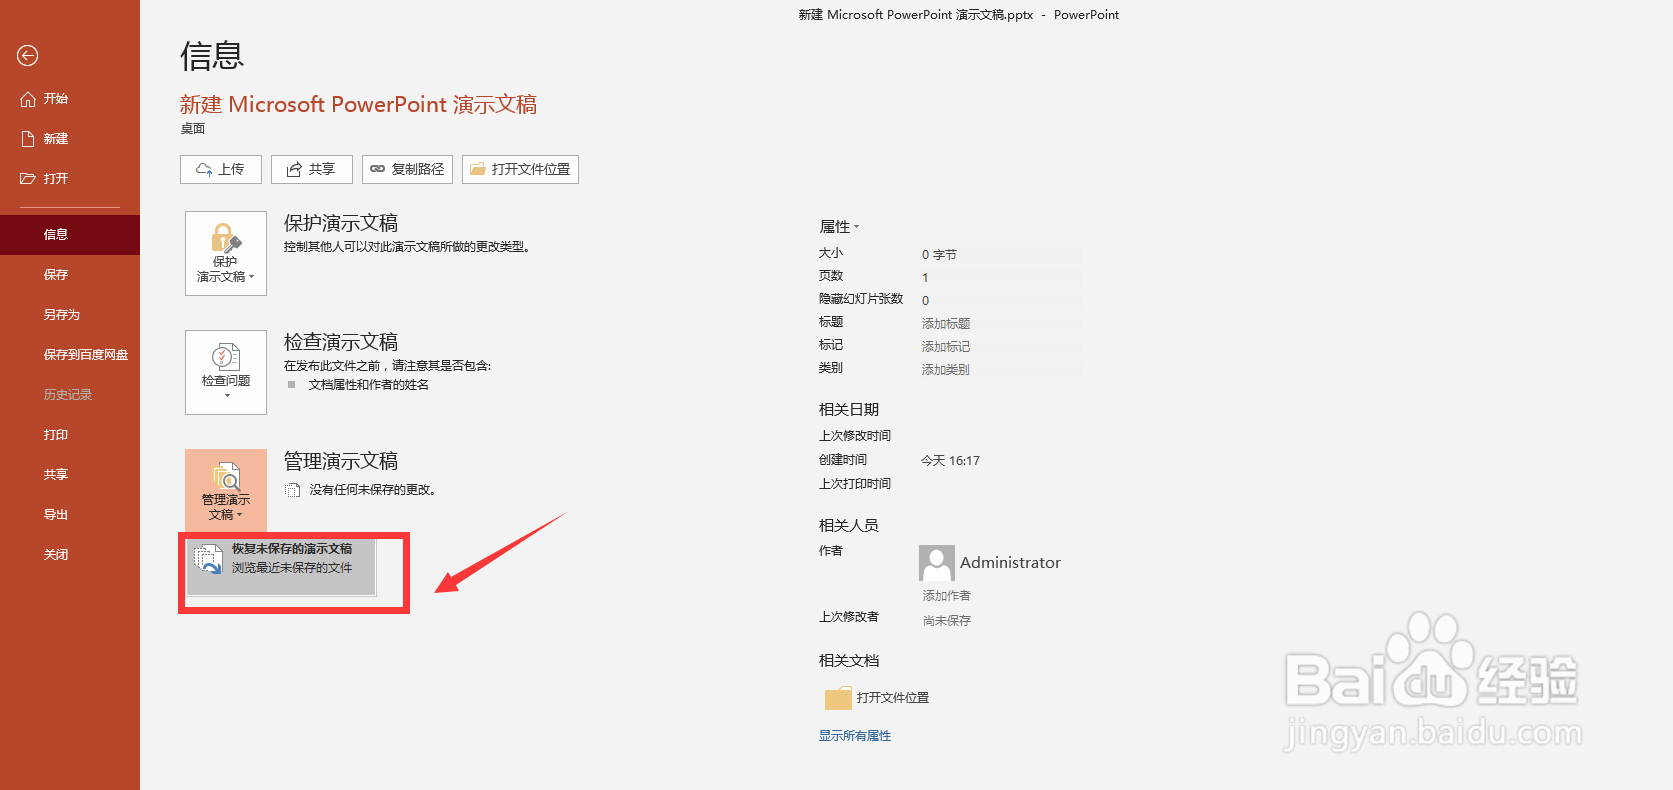The image size is (1673, 790).
Task: Click the folder icon on 打开文件位置 button
Action: tap(478, 169)
